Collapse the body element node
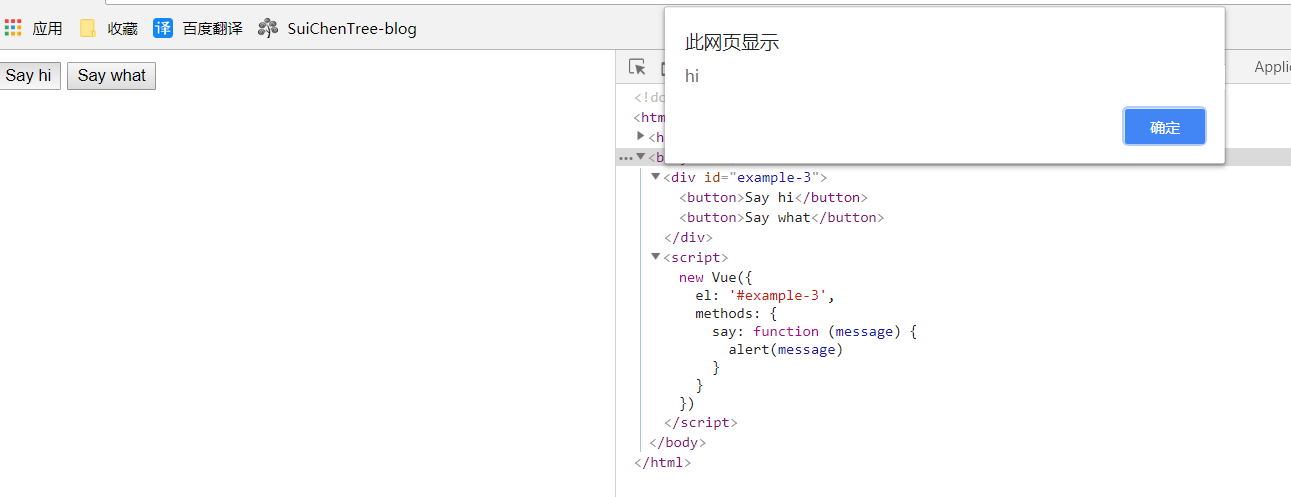The height and width of the screenshot is (497, 1291). coord(641,156)
